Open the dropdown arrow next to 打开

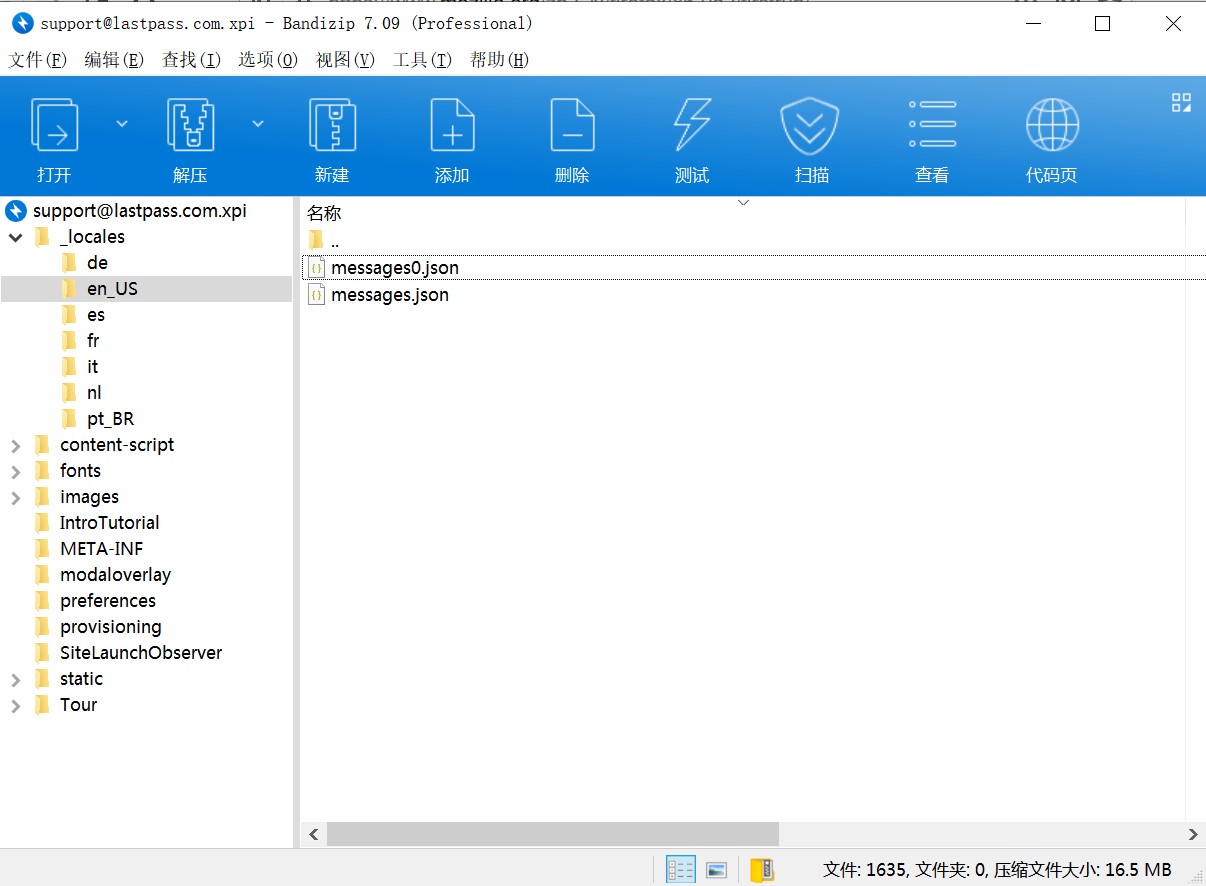122,123
